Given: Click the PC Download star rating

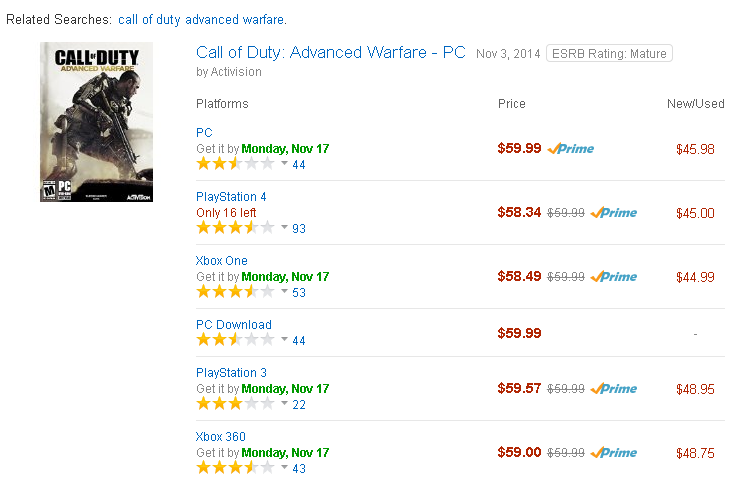Looking at the screenshot, I should tap(235, 339).
